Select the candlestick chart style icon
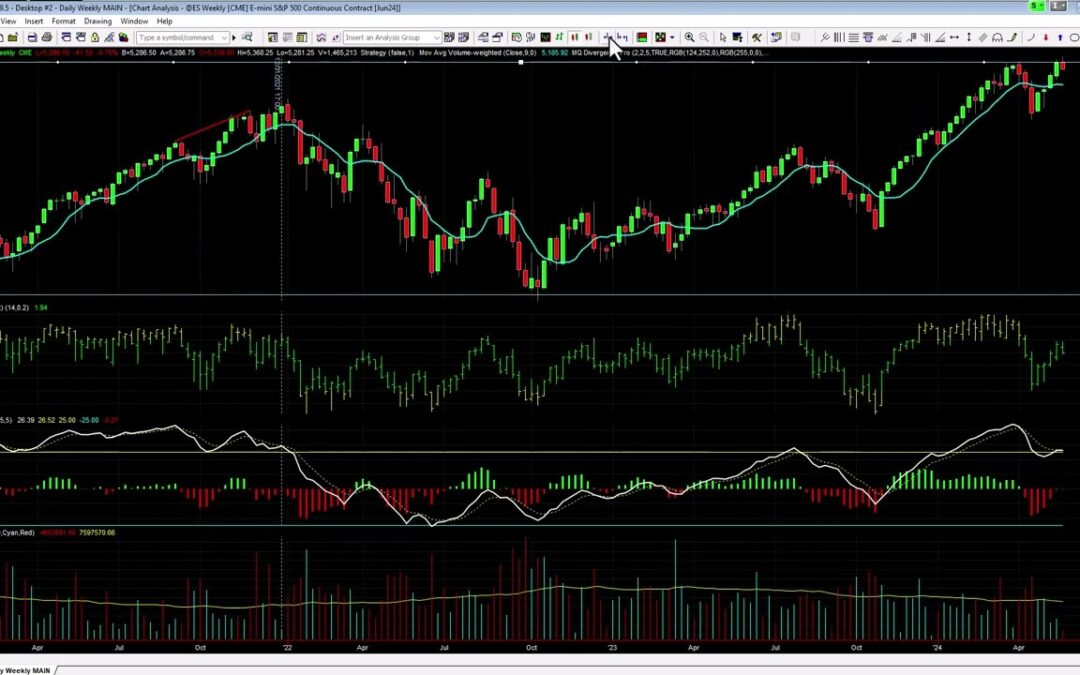 click(x=574, y=37)
